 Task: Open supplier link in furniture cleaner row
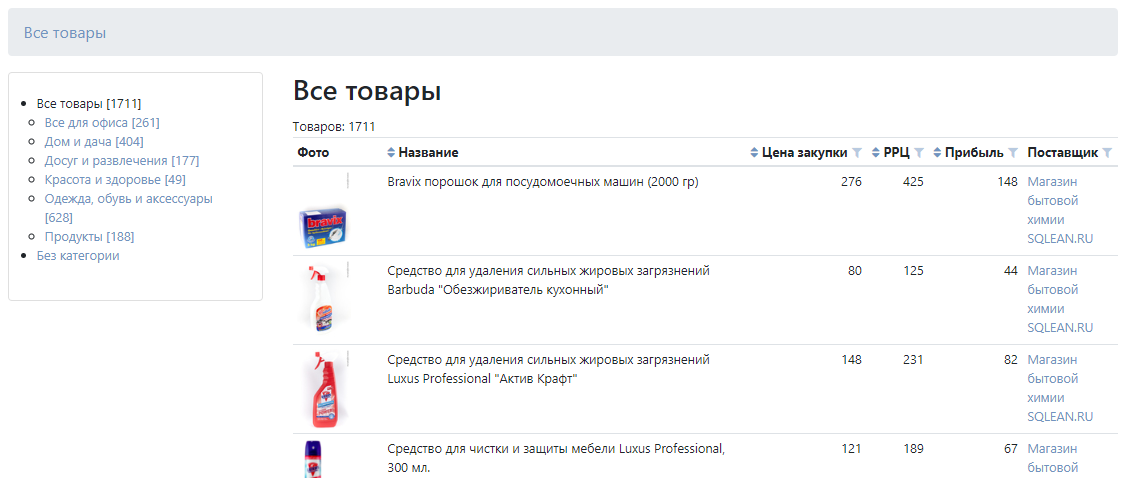coord(1053,459)
